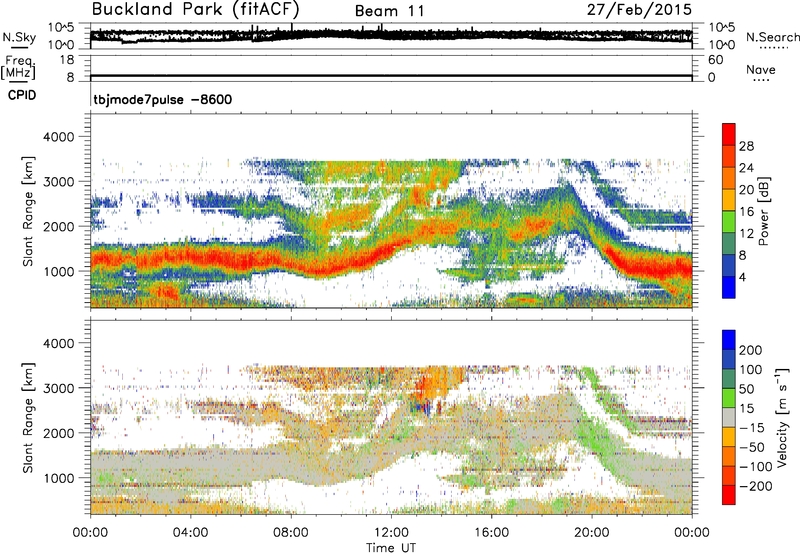800x554 pixels.
Task: Click the 'Power [dB]' color bar label
Action: coord(763,211)
